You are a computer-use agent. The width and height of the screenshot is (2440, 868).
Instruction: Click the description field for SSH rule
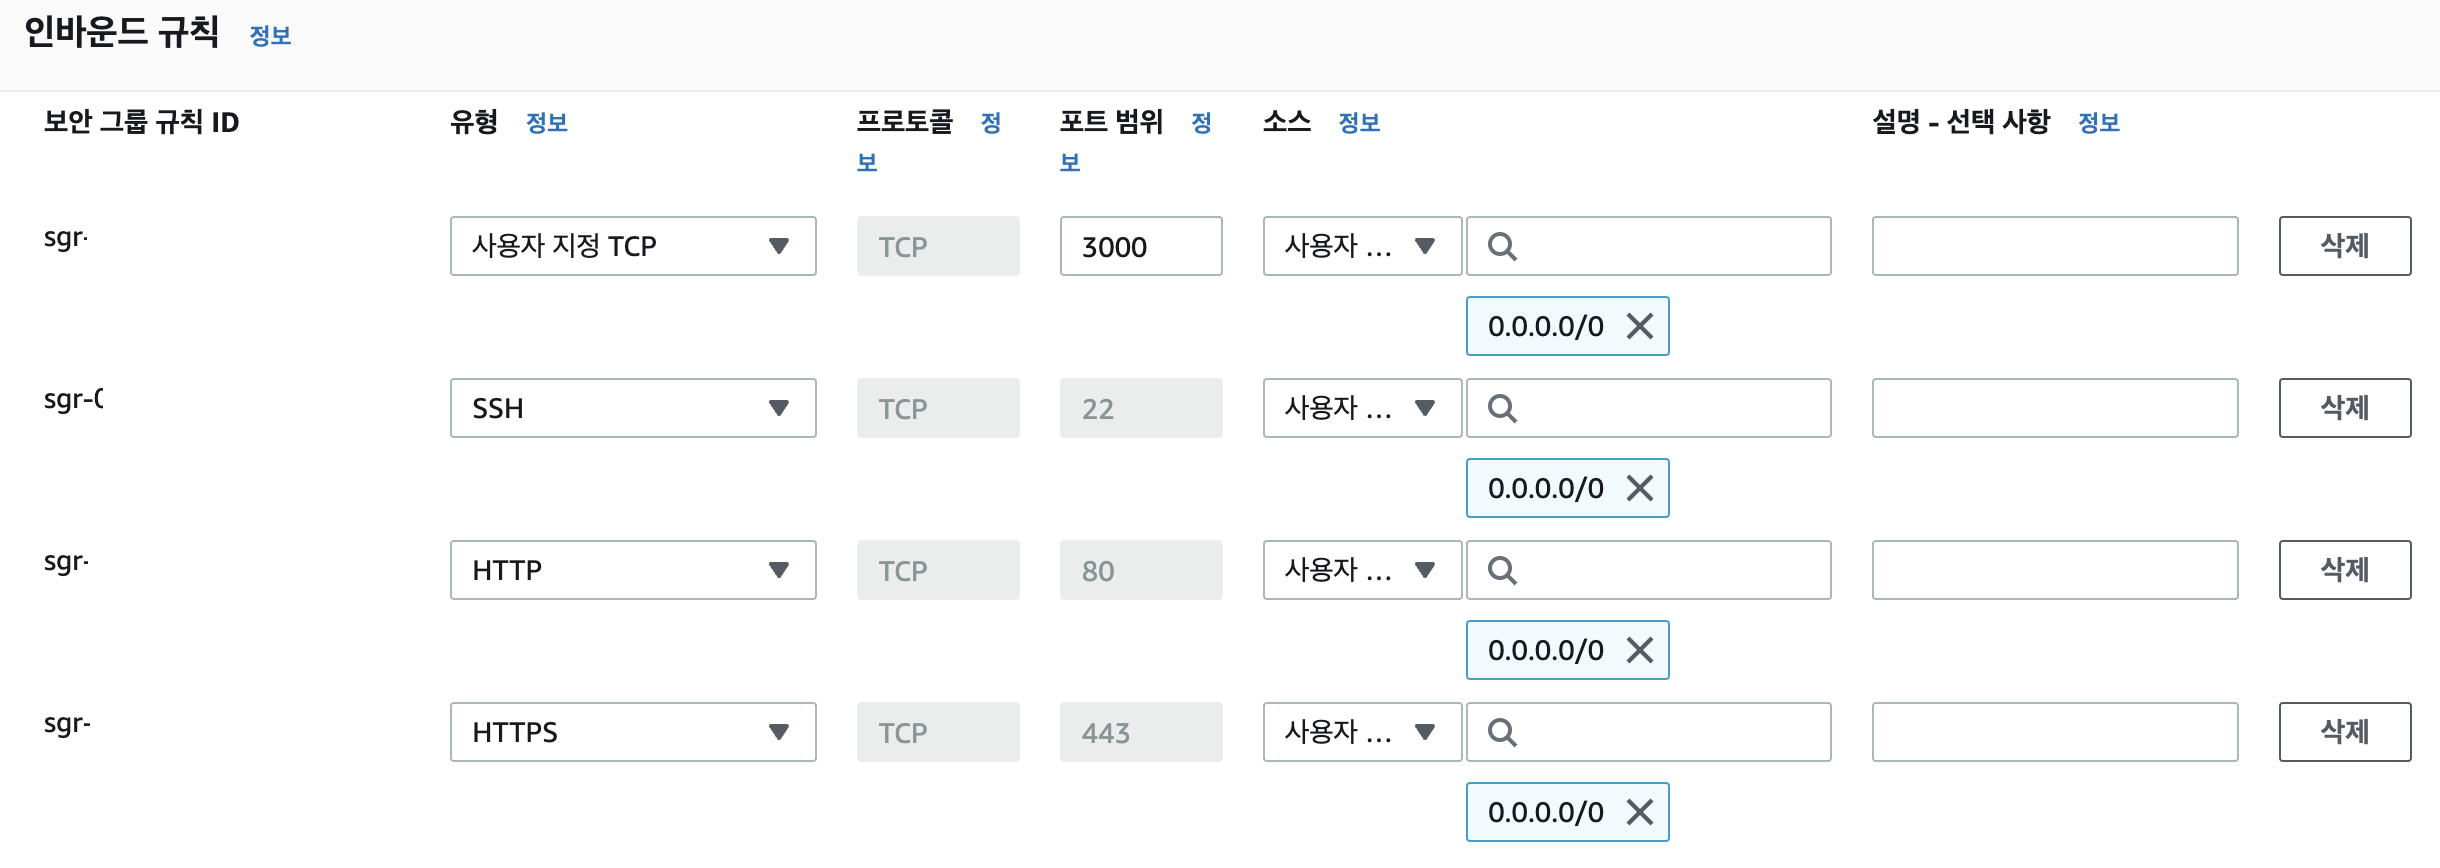(2055, 408)
